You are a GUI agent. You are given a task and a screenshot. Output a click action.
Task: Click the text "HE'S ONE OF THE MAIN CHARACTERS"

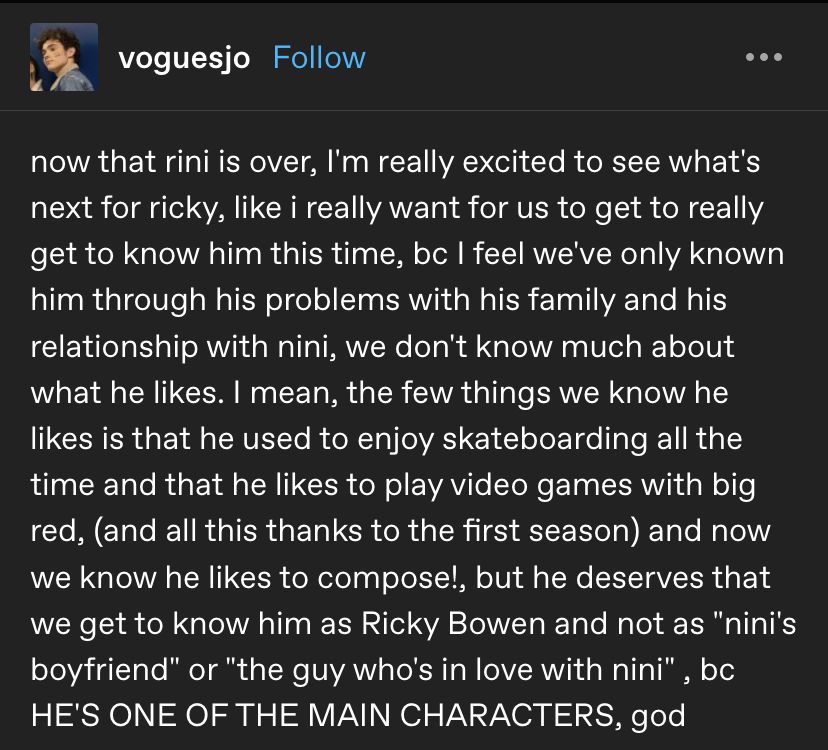323,716
